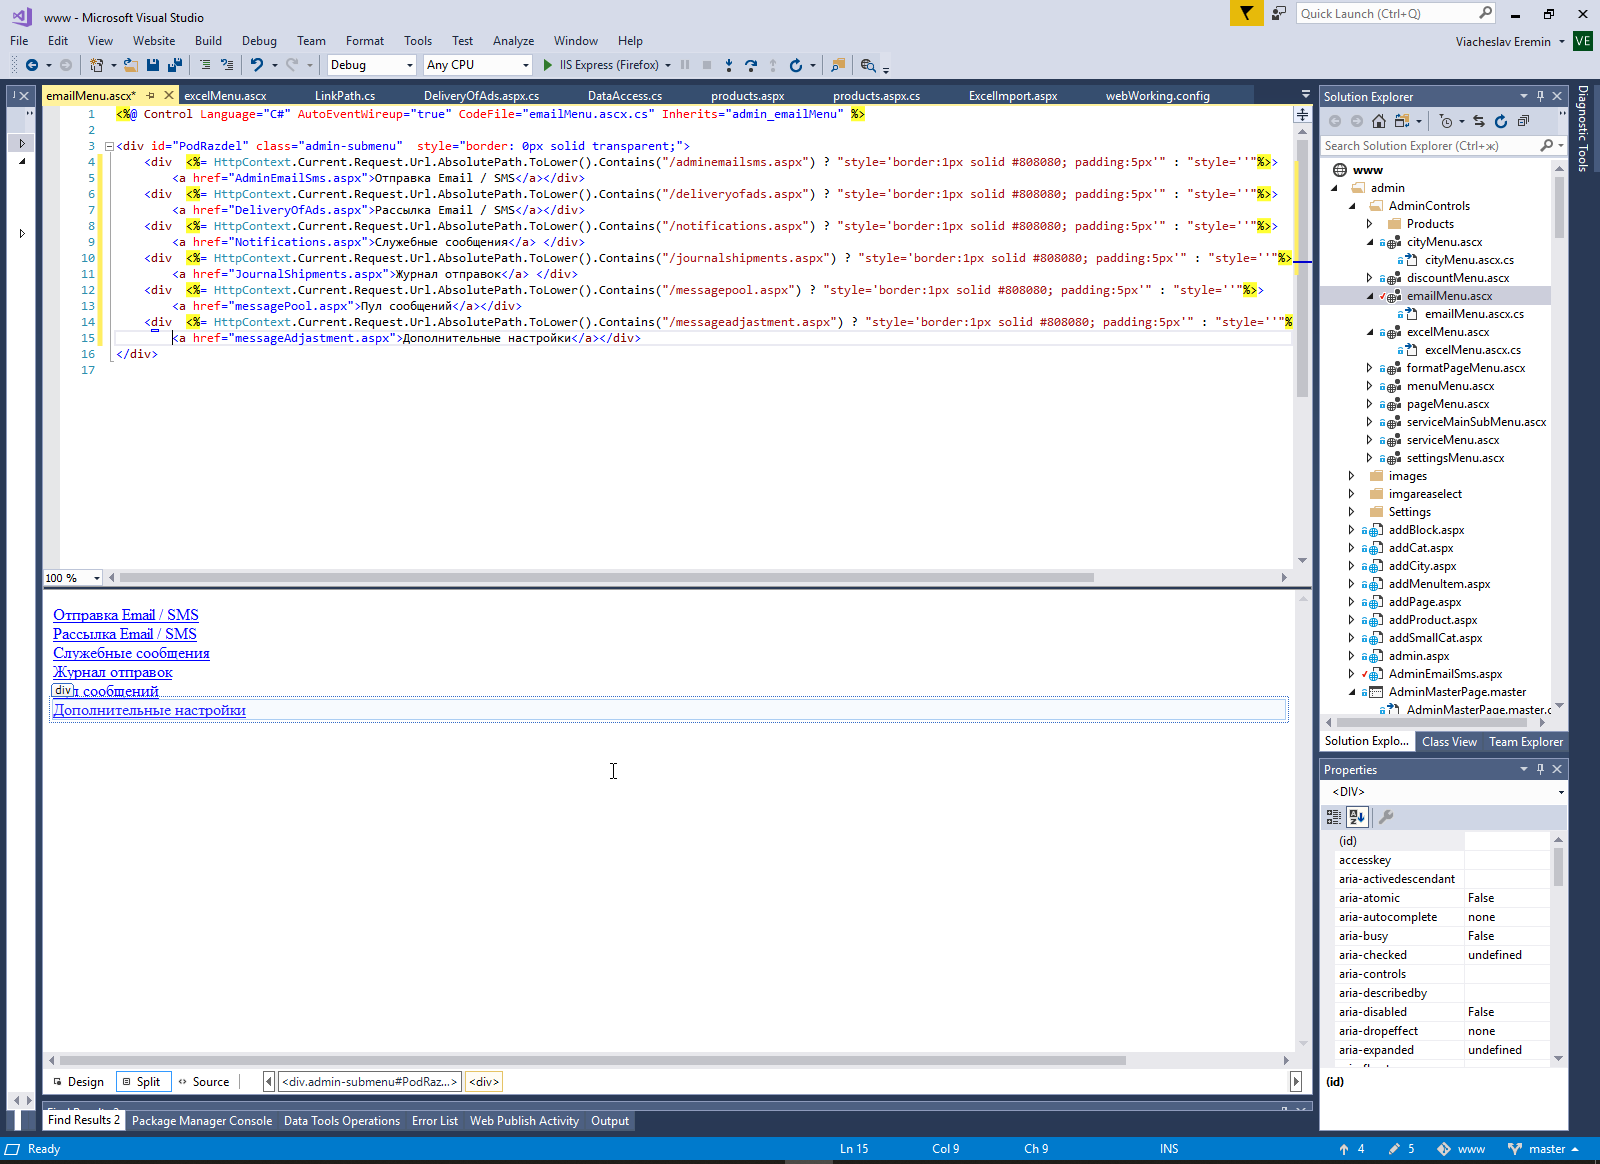
Task: Open the Error List panel
Action: pos(434,1121)
